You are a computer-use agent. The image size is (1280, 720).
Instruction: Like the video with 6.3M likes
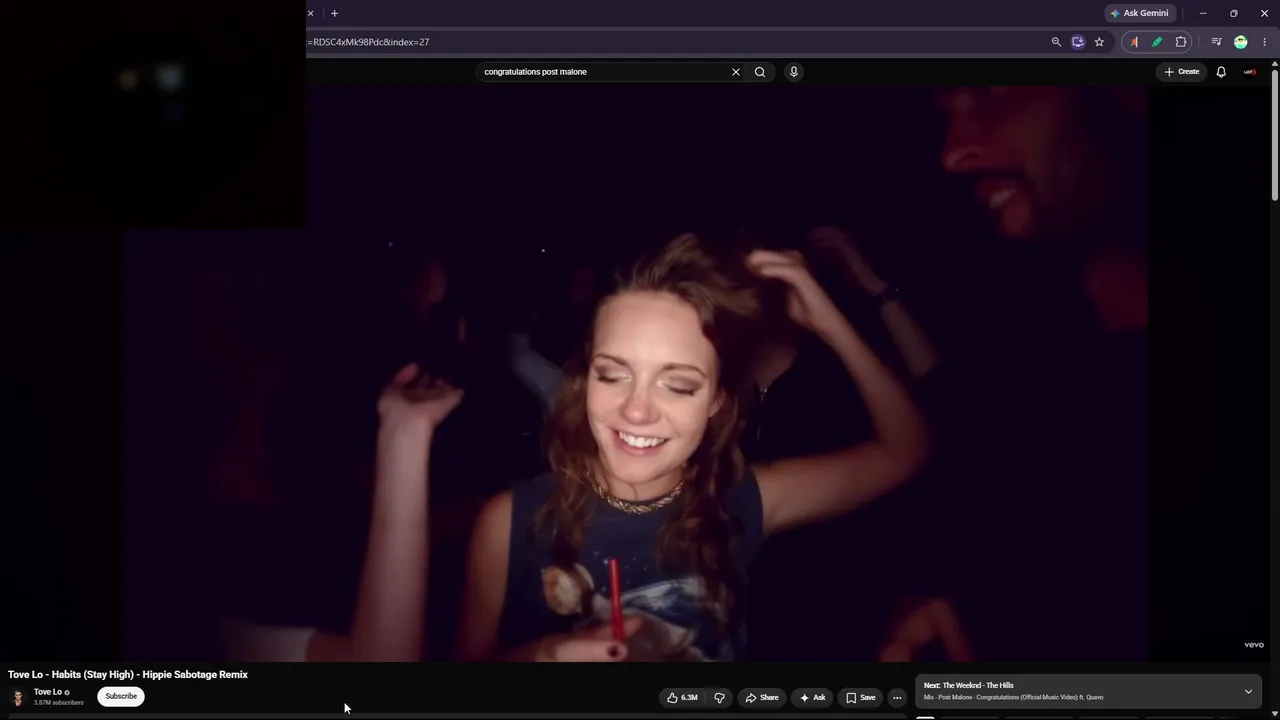(x=682, y=698)
